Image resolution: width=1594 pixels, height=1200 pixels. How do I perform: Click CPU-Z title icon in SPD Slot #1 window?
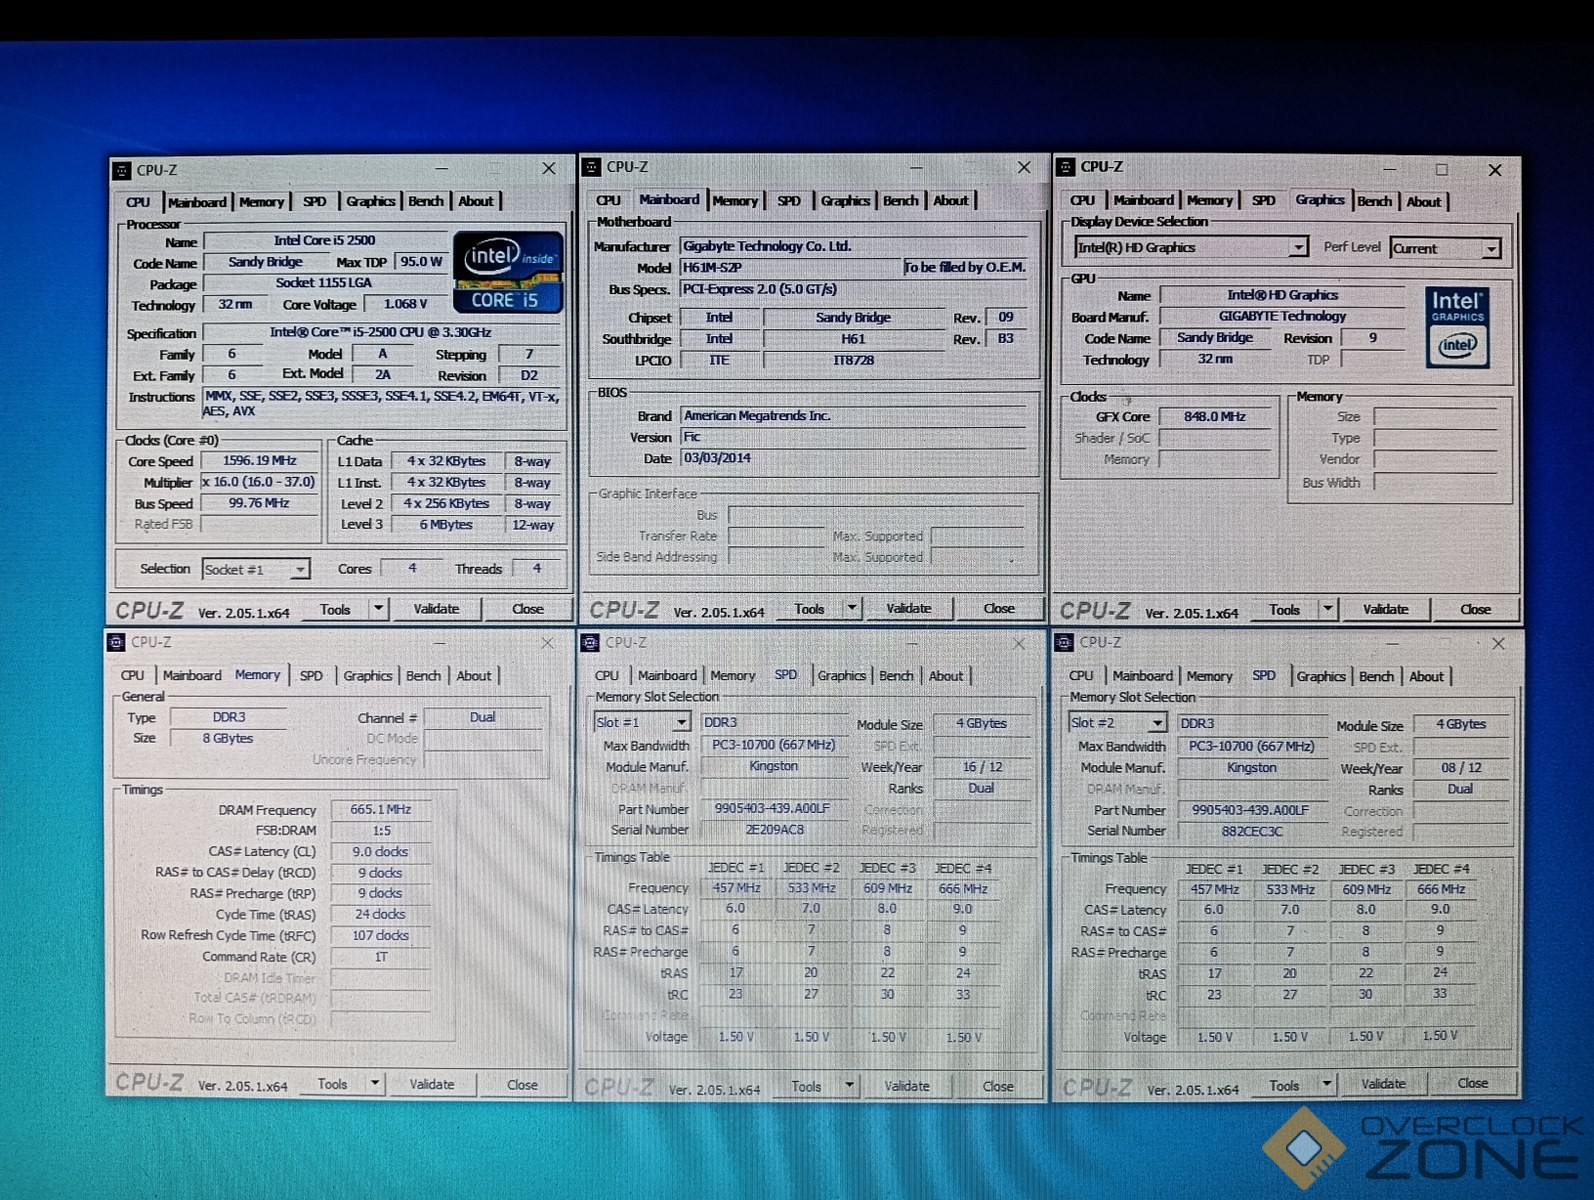[590, 642]
